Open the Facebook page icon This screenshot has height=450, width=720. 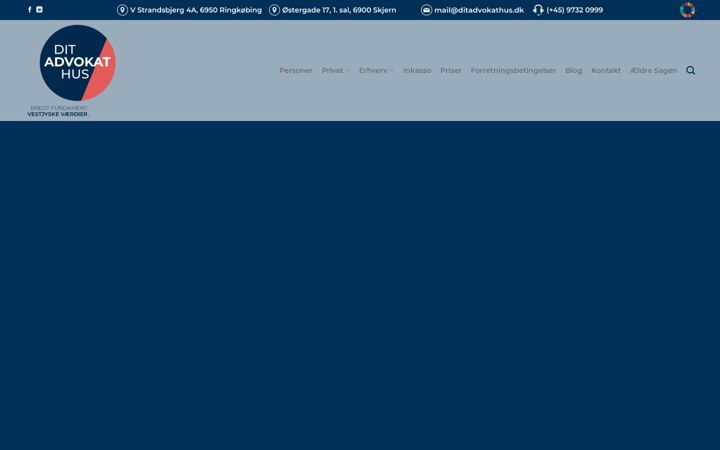point(30,10)
